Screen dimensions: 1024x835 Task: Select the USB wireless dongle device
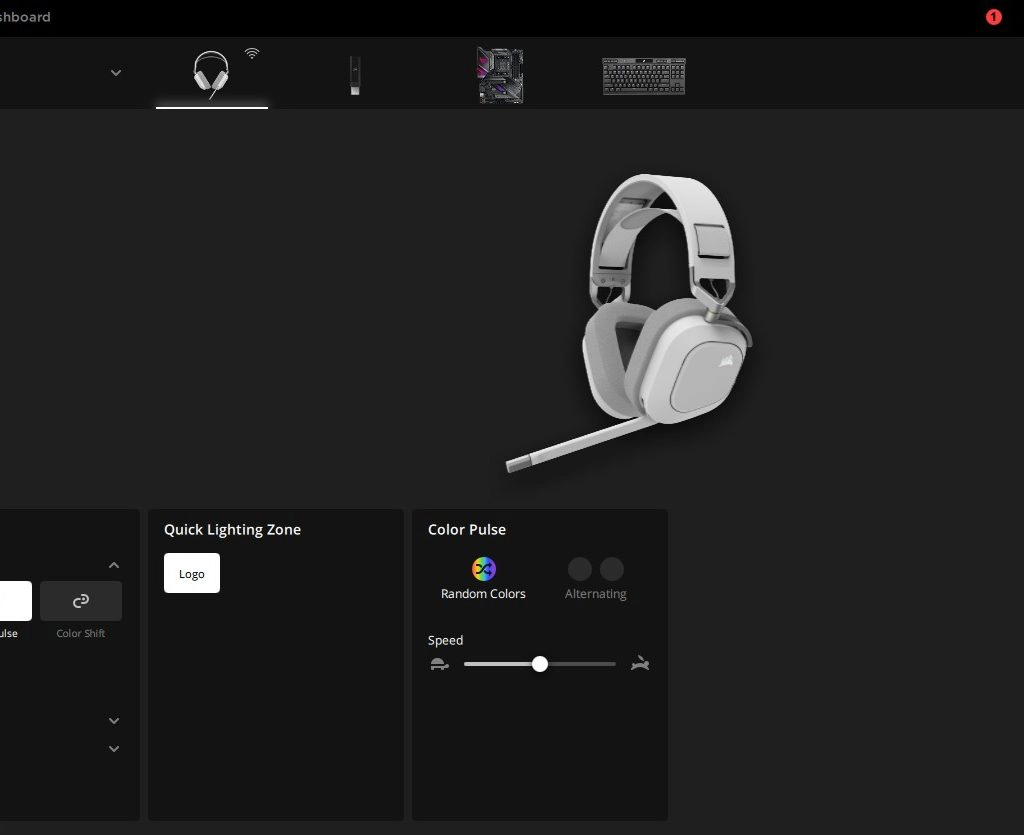tap(354, 76)
